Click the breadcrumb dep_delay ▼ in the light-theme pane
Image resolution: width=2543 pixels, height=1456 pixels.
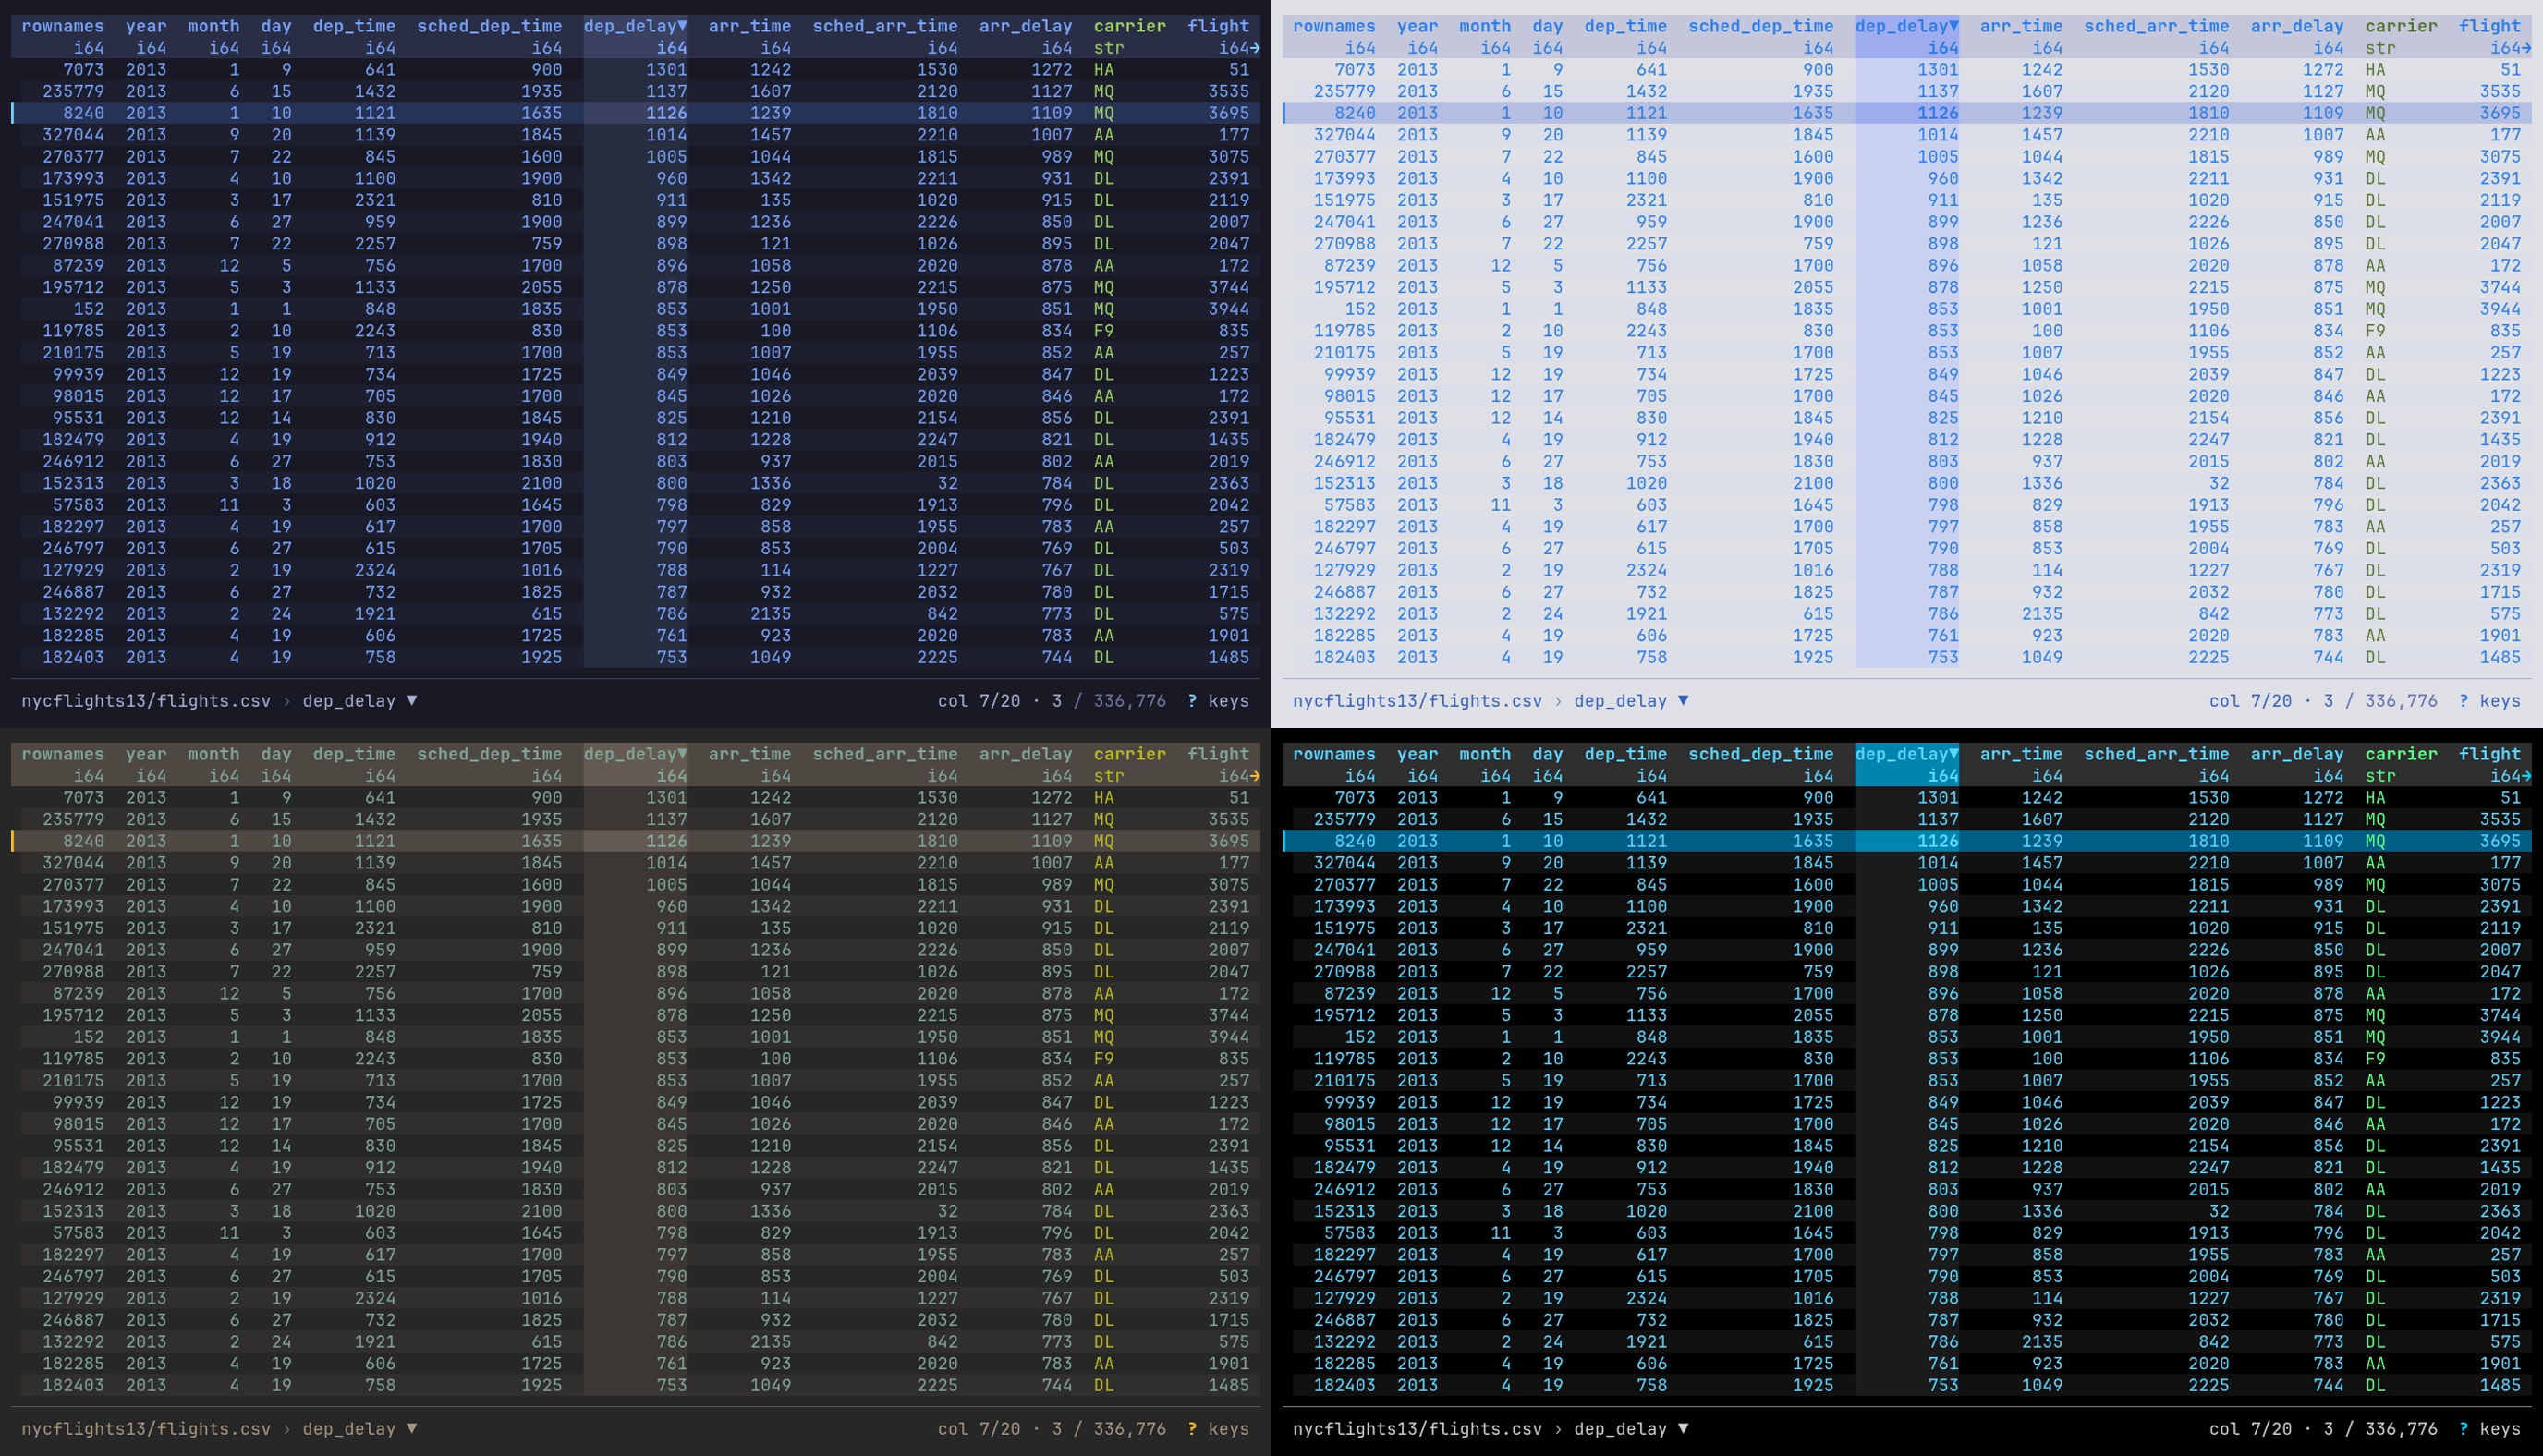1631,701
